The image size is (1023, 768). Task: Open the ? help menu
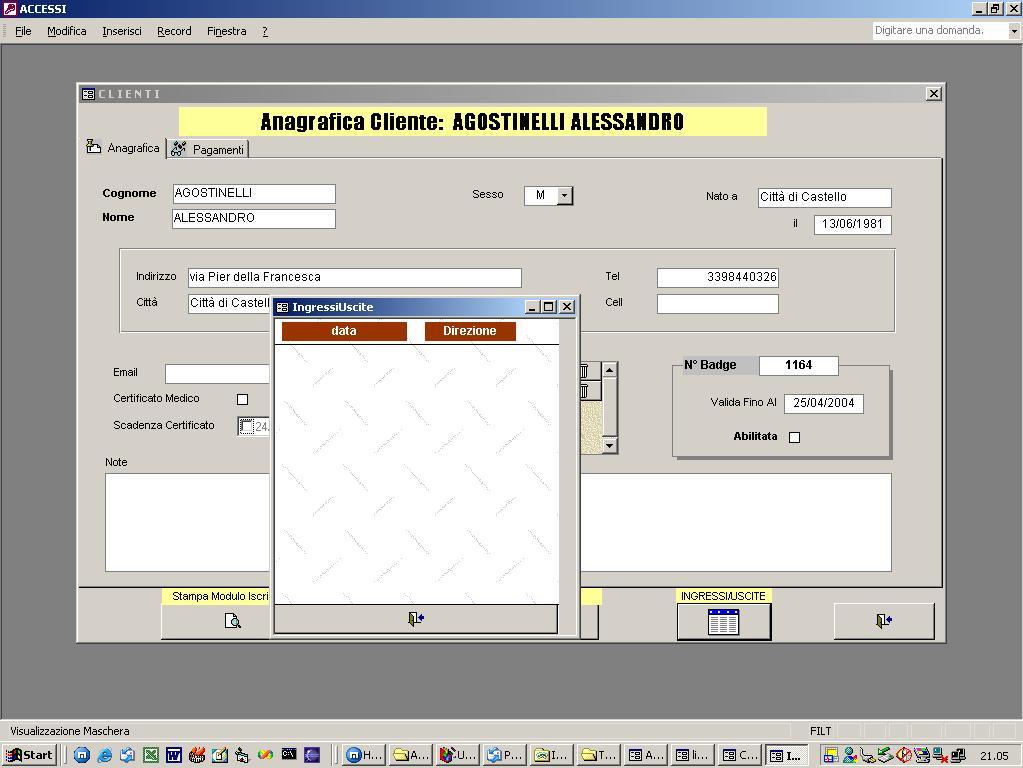pyautogui.click(x=265, y=31)
